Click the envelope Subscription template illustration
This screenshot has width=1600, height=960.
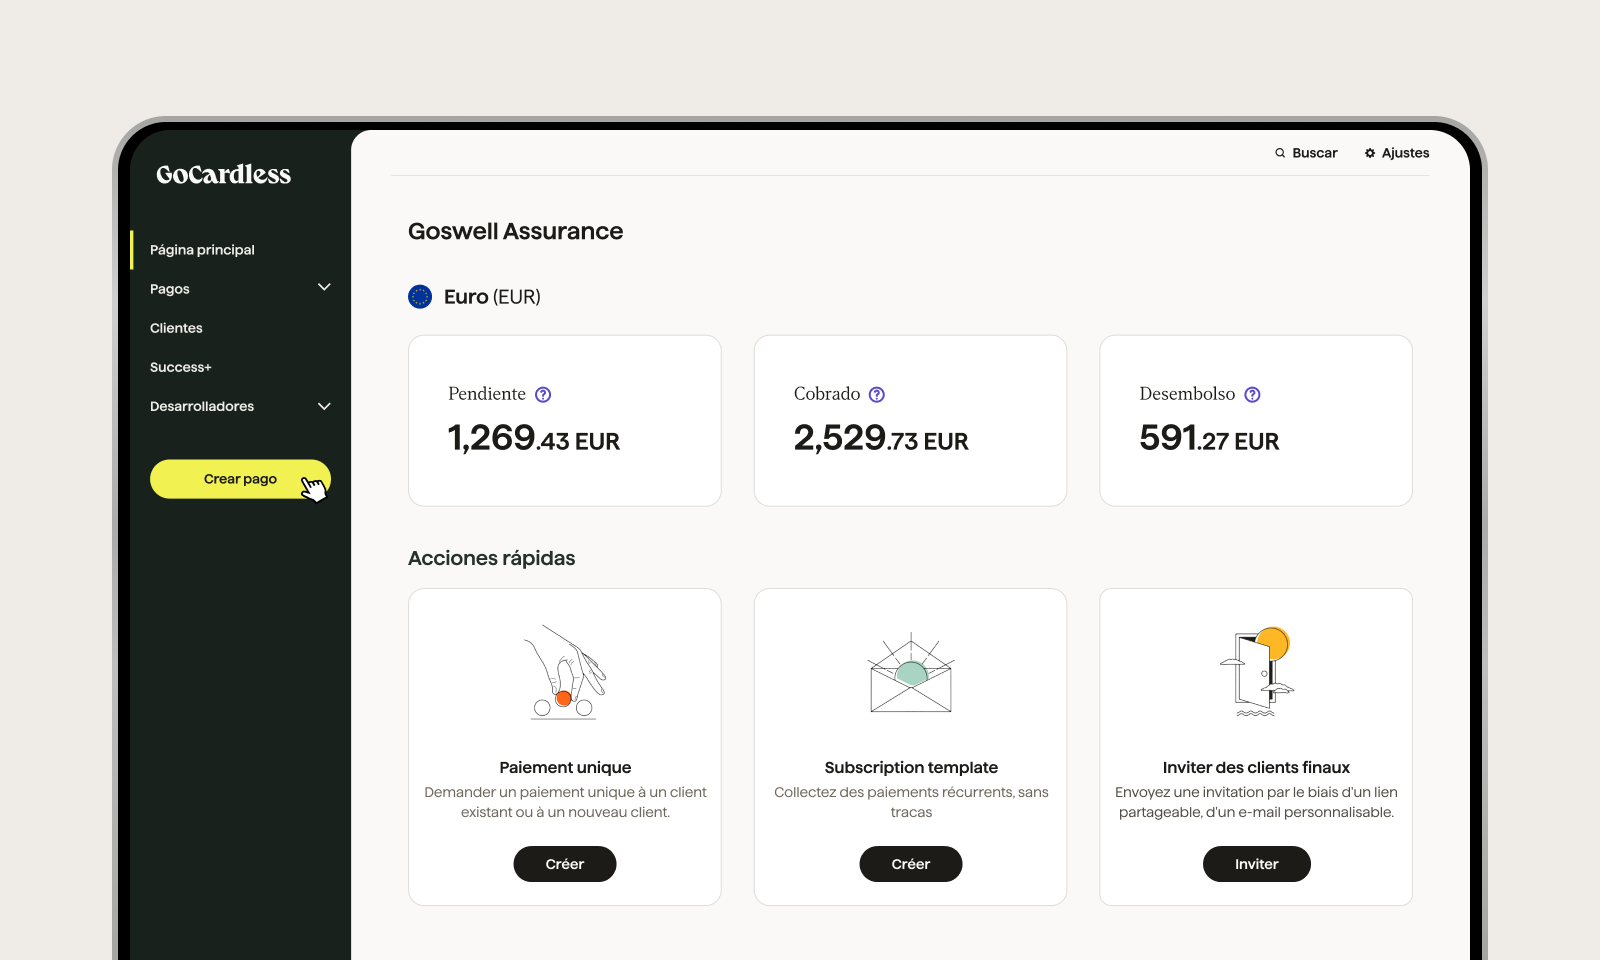[x=910, y=673]
